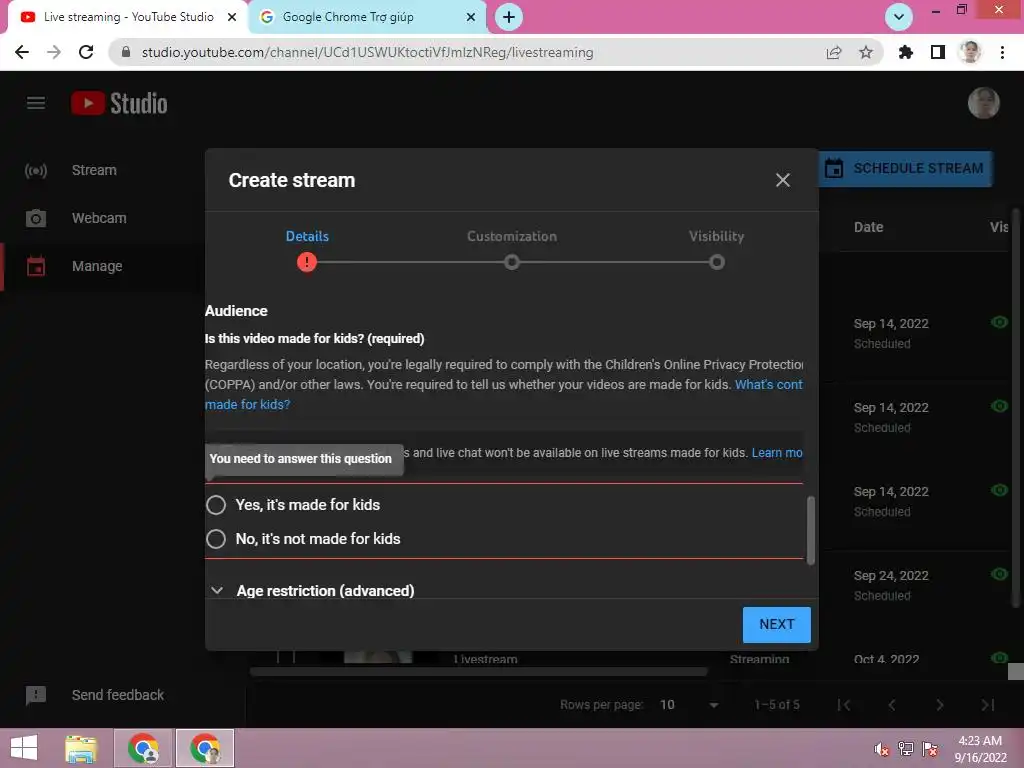Switch to Live streaming YouTube Studio tab
The image size is (1024, 768).
pos(128,17)
